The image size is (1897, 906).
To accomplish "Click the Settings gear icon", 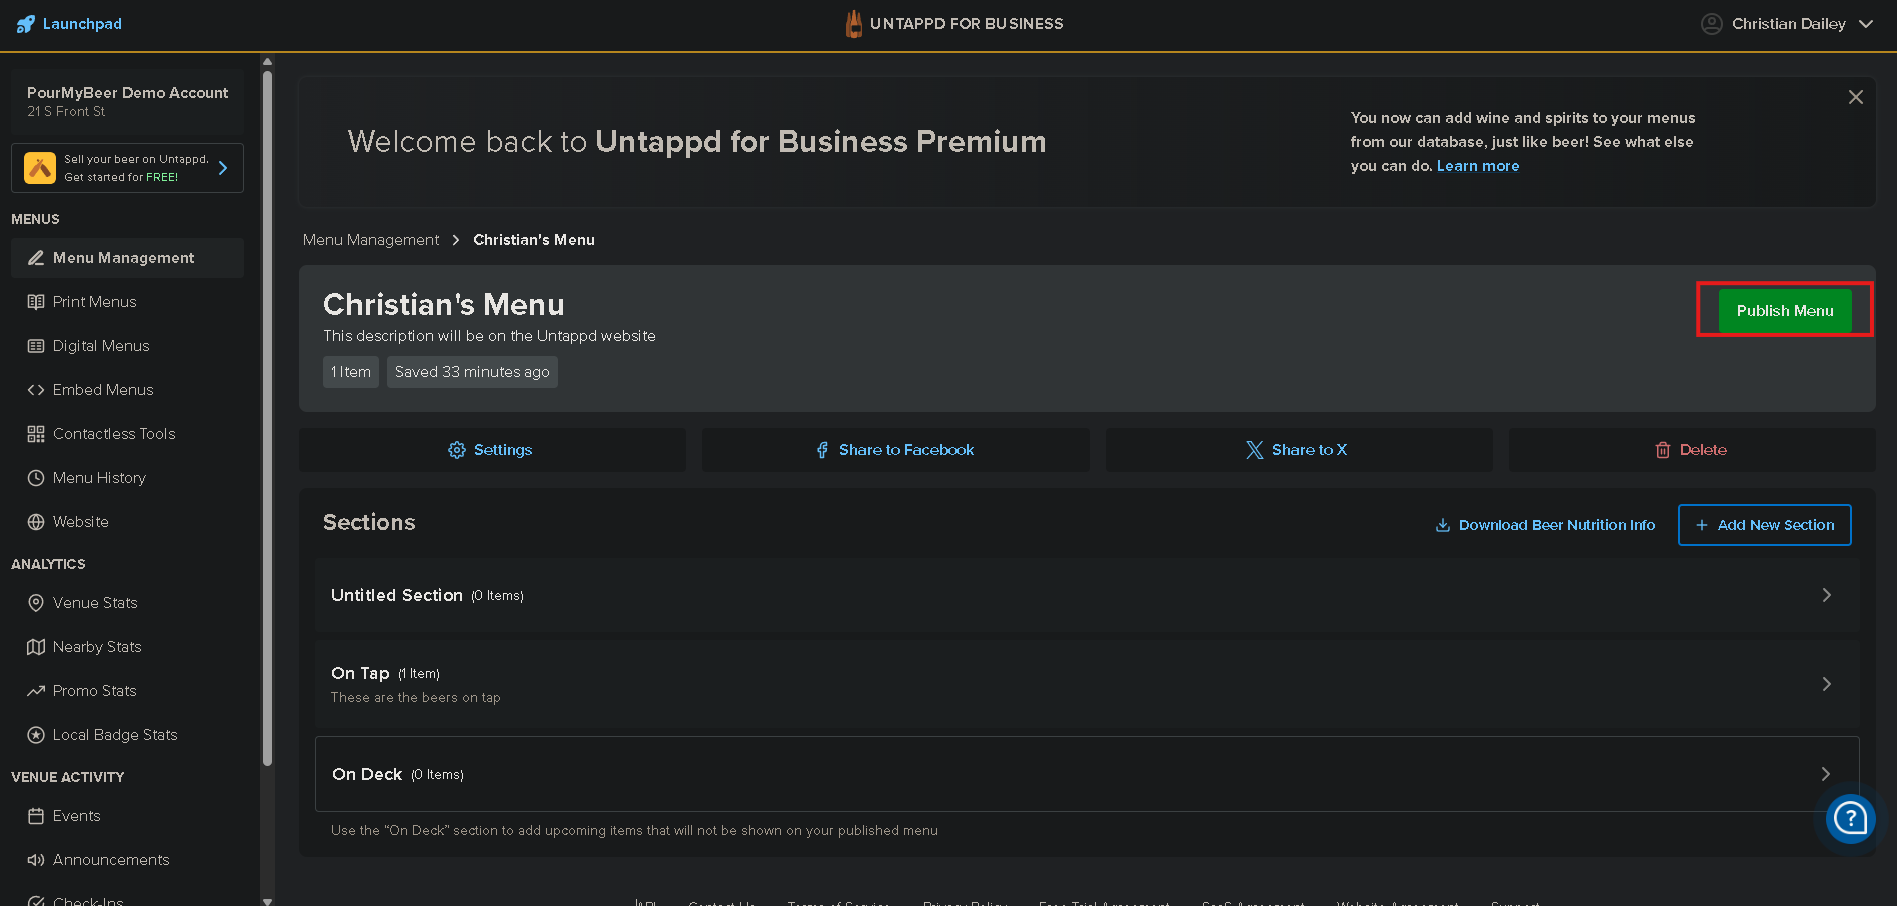I will click(x=457, y=450).
